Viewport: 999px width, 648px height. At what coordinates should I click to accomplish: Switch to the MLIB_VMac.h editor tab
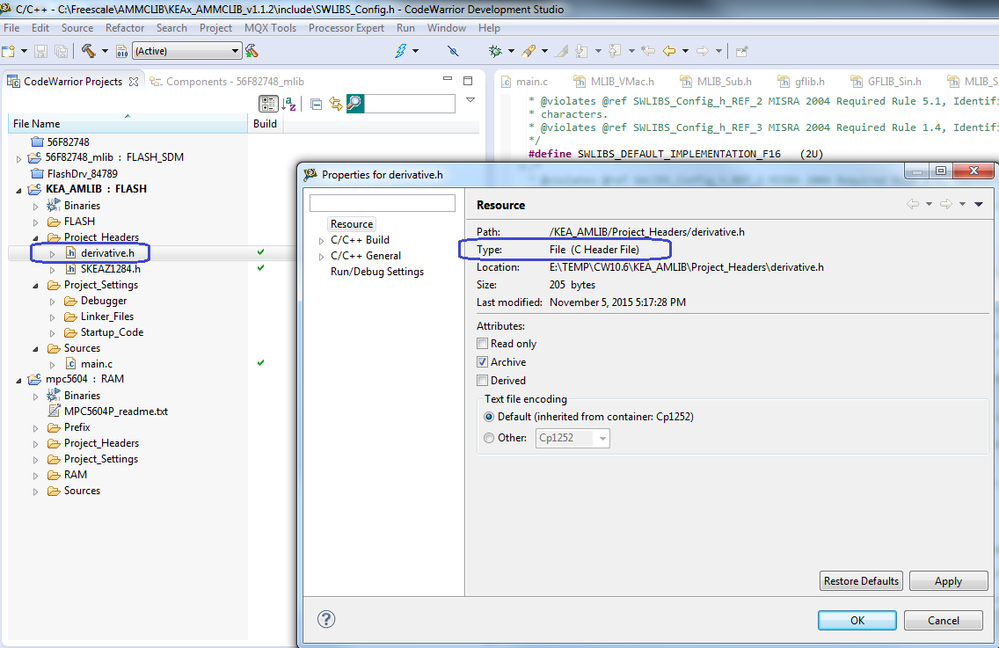click(x=614, y=82)
